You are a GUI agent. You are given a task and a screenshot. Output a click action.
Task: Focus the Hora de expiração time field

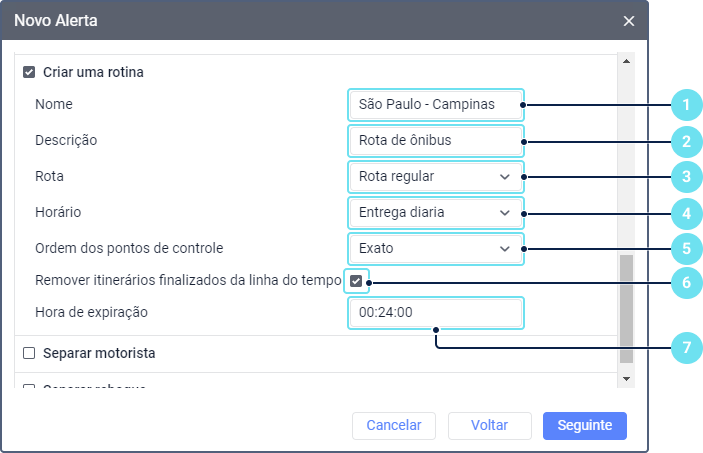pyautogui.click(x=435, y=312)
